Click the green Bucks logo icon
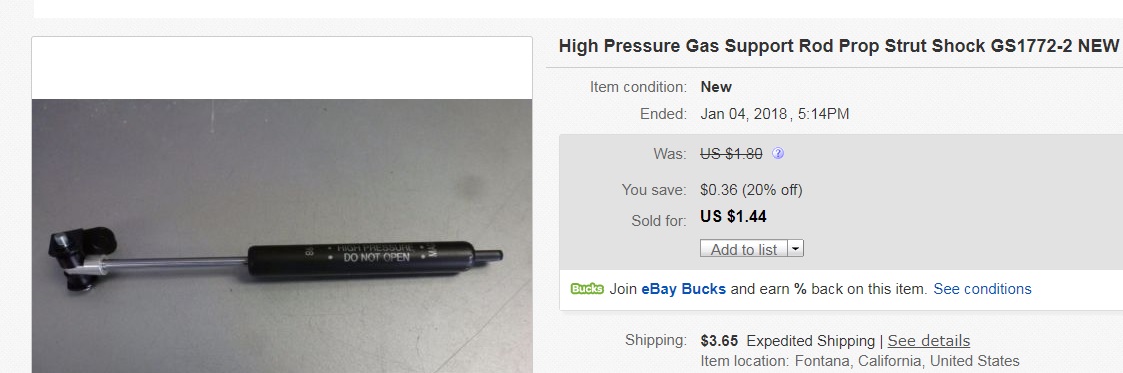The image size is (1123, 373). point(587,289)
